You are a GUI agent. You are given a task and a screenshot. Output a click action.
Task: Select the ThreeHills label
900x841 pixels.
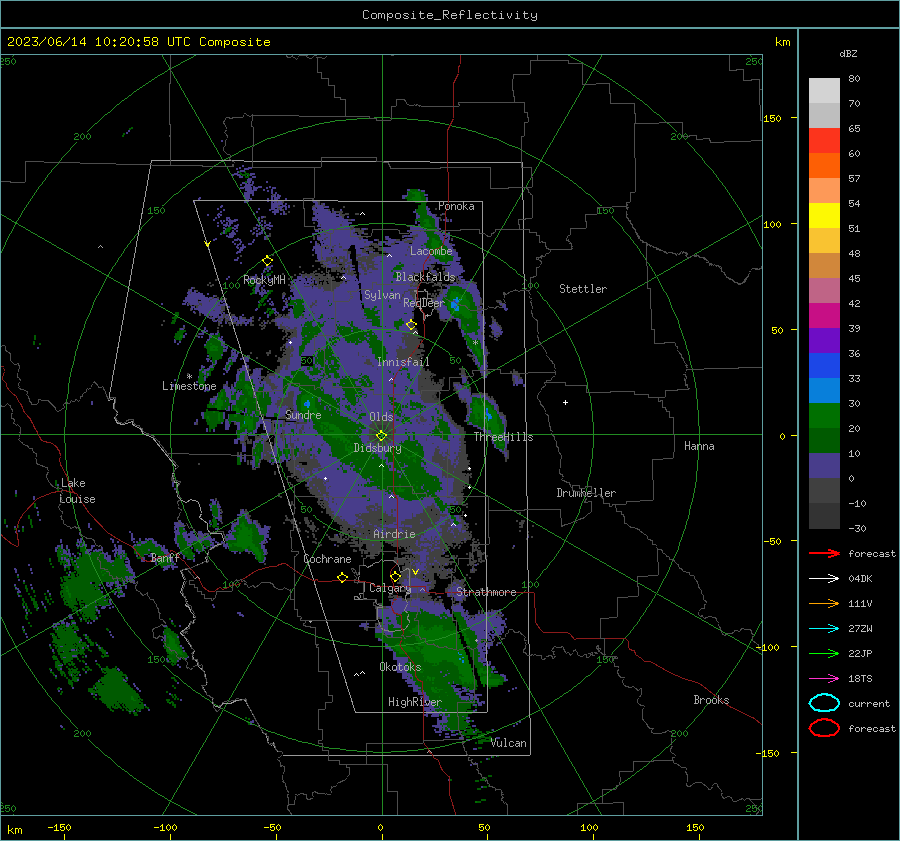tap(503, 437)
